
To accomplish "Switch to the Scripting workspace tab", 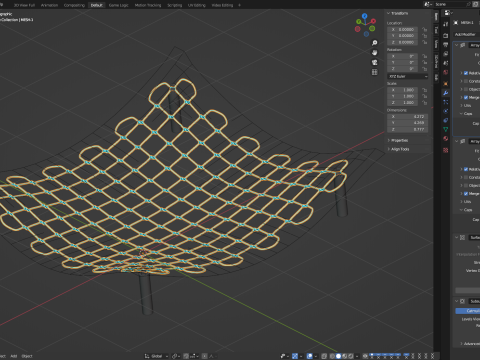I will (x=174, y=5).
